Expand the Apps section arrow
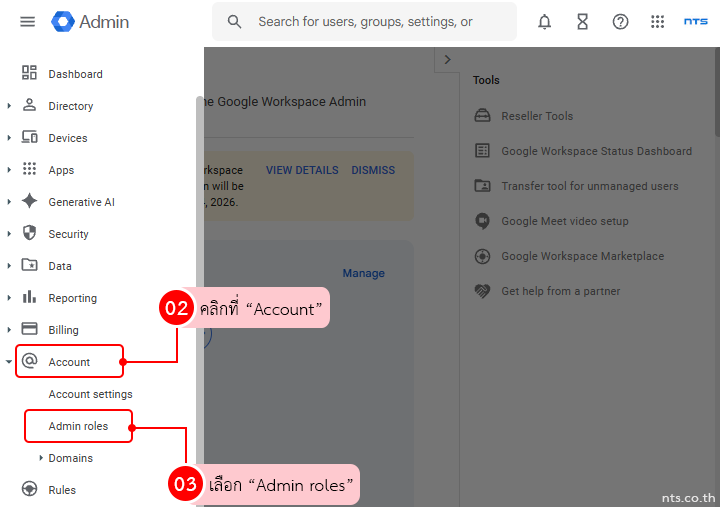 [9, 170]
